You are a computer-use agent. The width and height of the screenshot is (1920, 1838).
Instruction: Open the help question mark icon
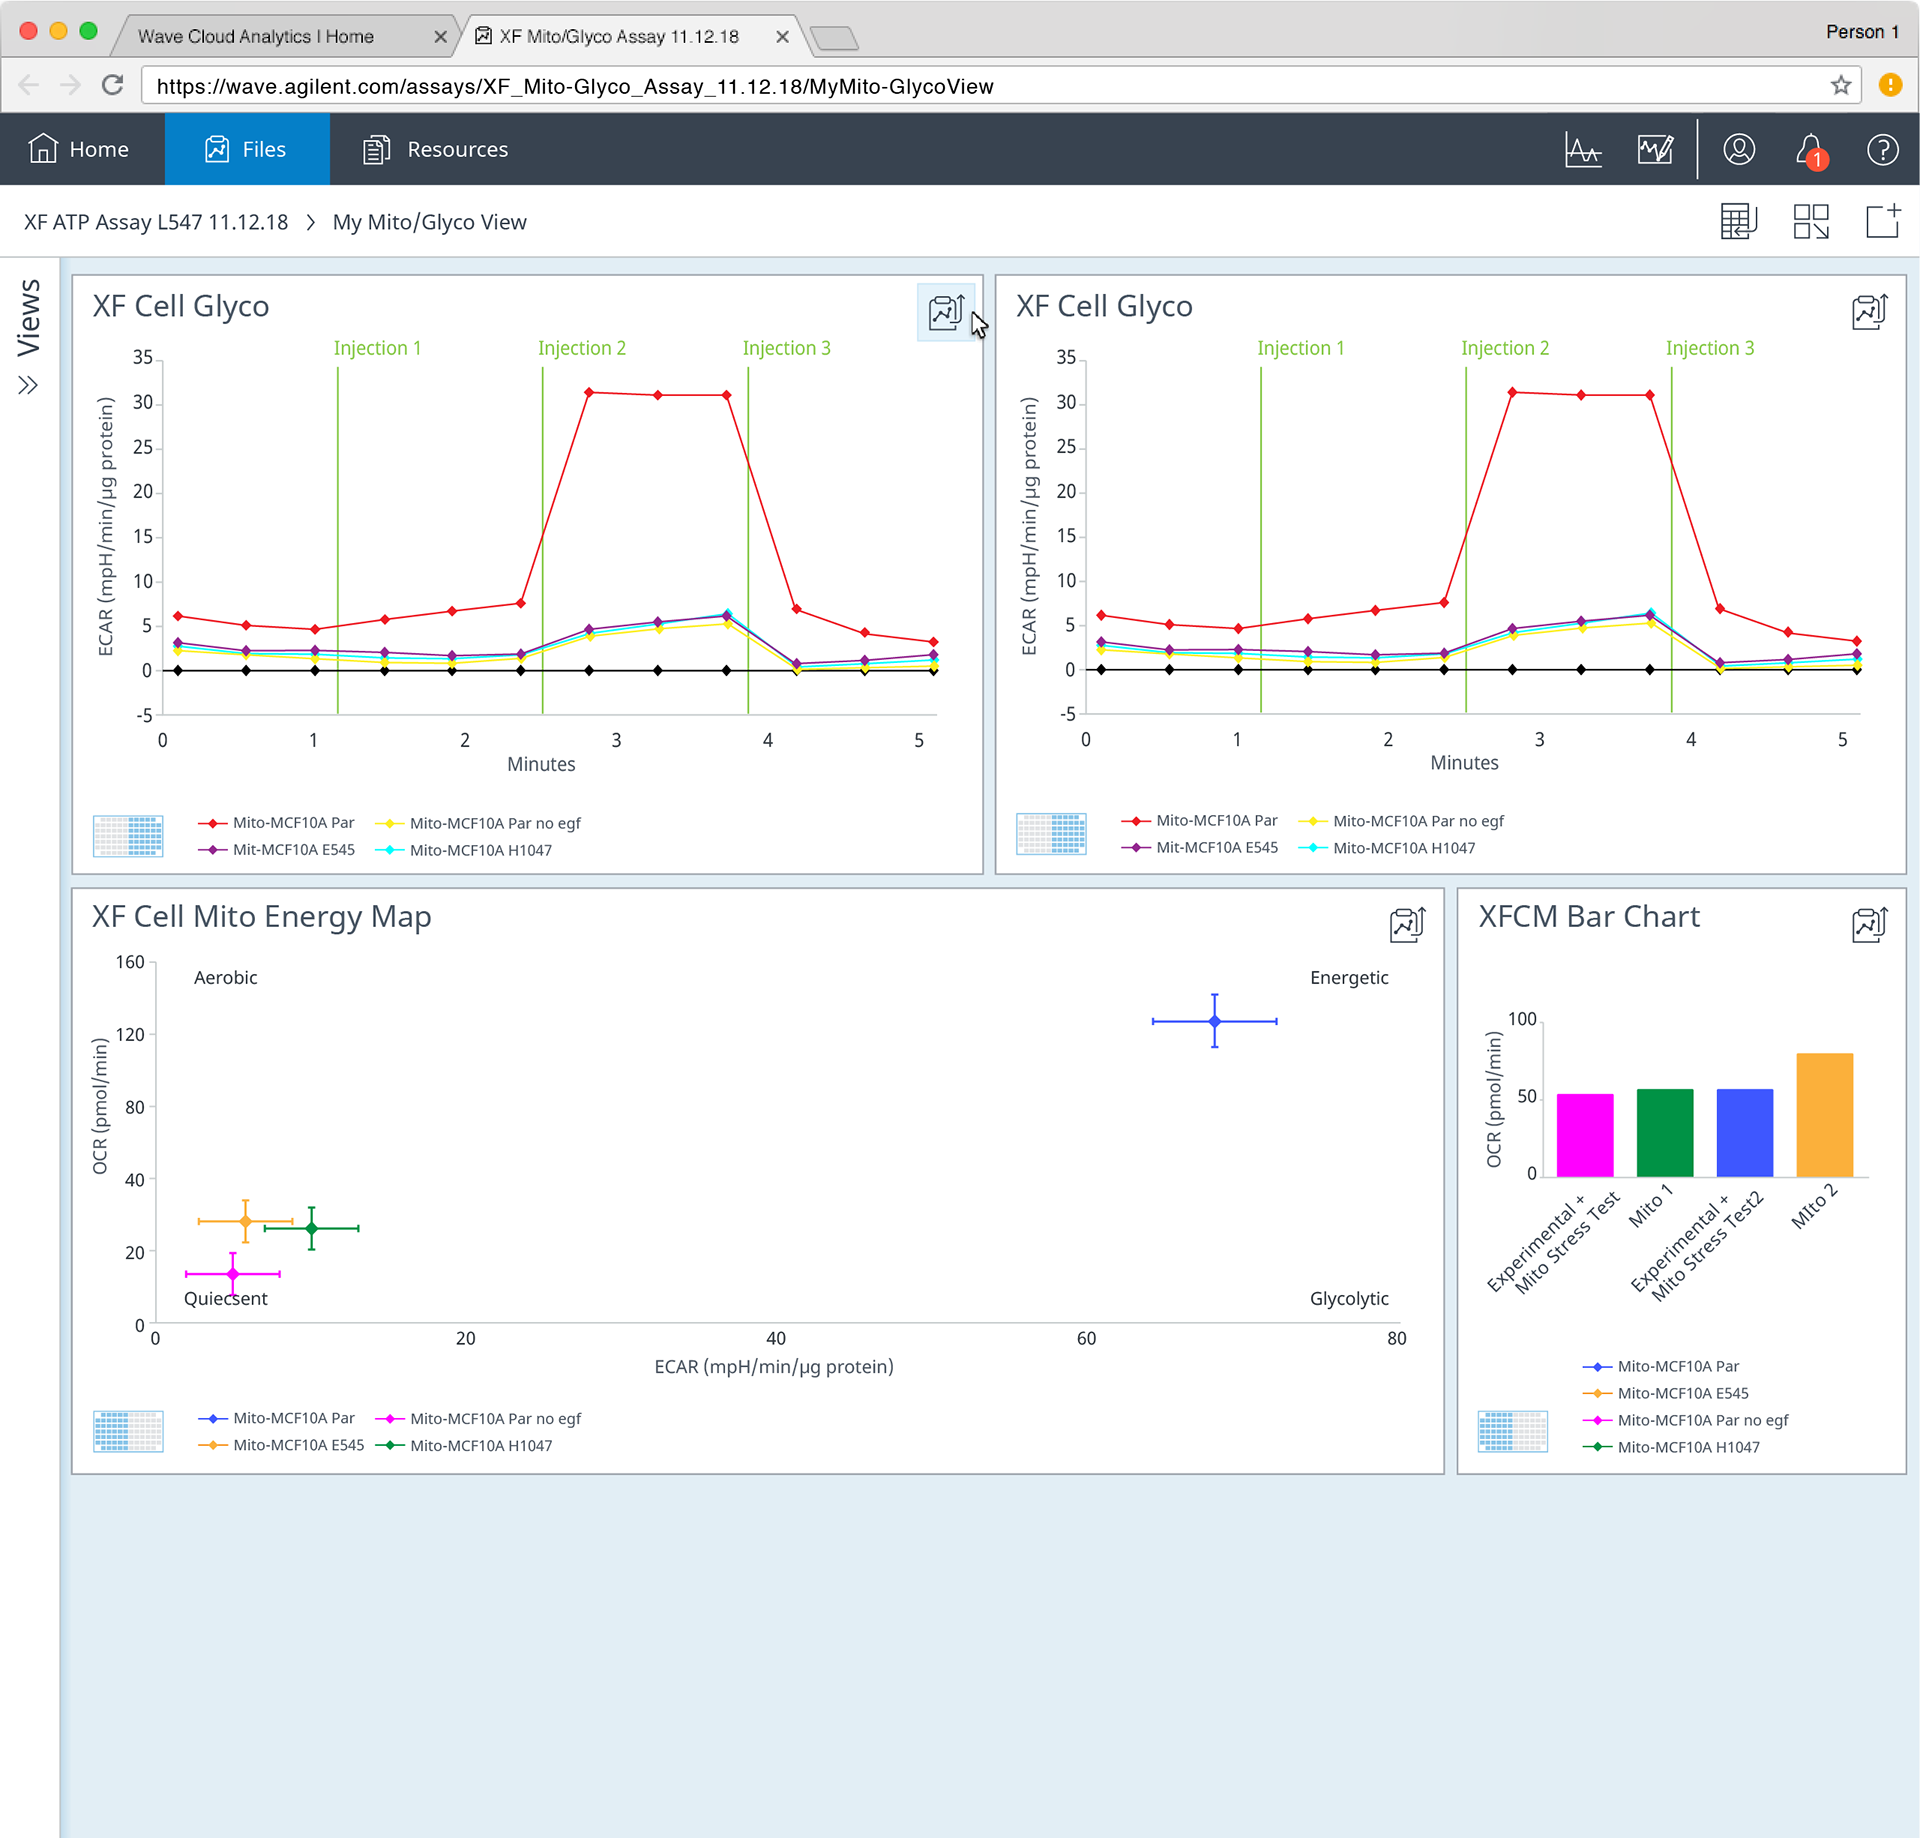pyautogui.click(x=1882, y=150)
